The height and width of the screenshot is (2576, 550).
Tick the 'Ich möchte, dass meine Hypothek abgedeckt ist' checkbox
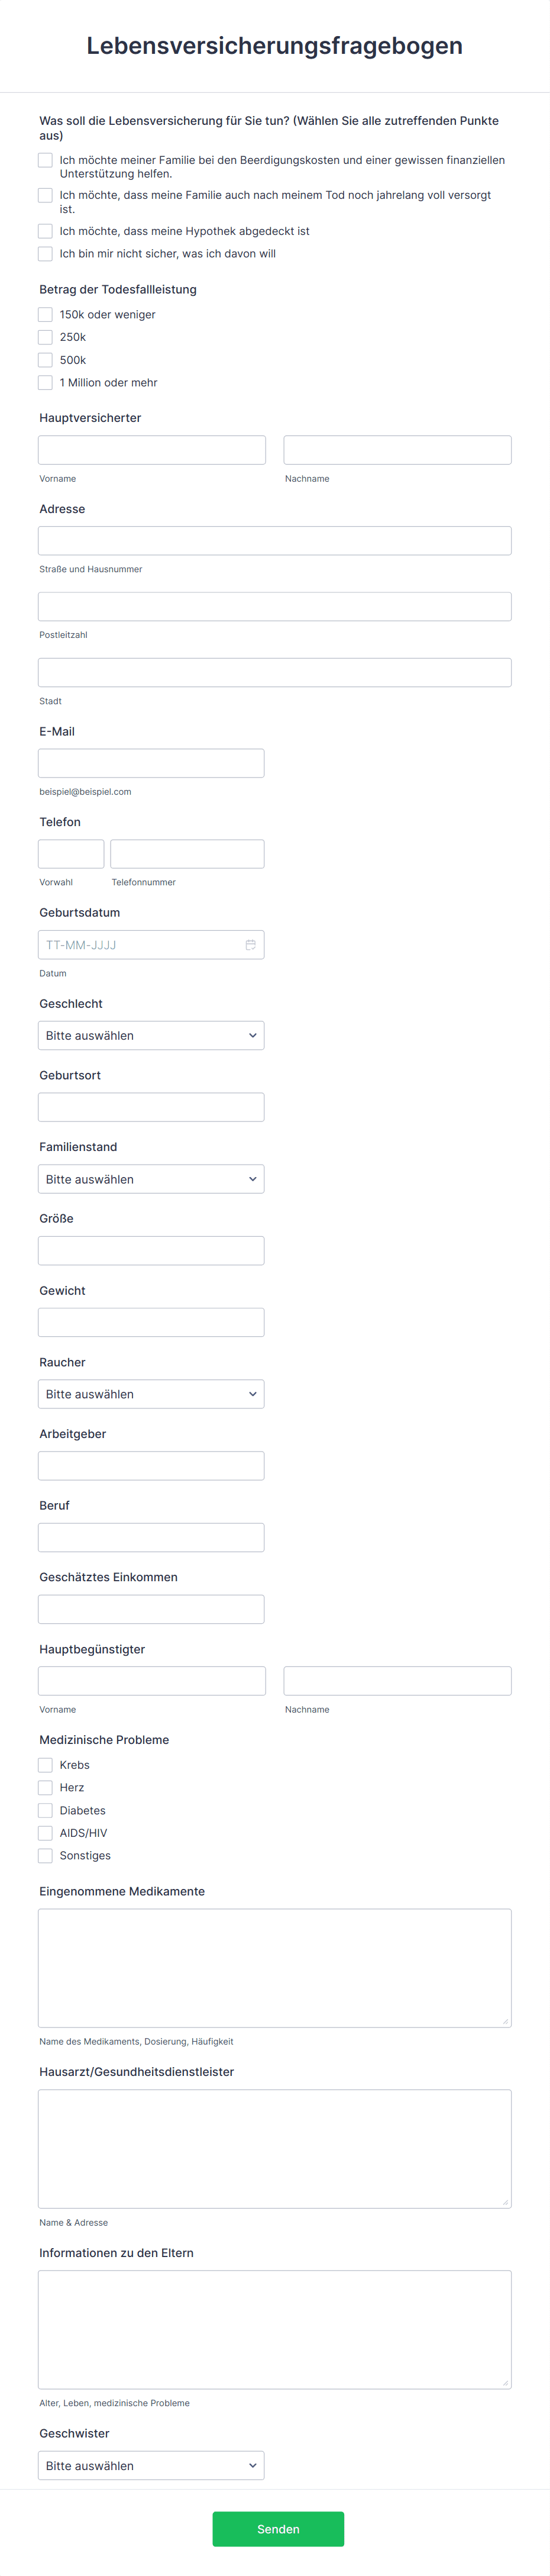pos(45,231)
